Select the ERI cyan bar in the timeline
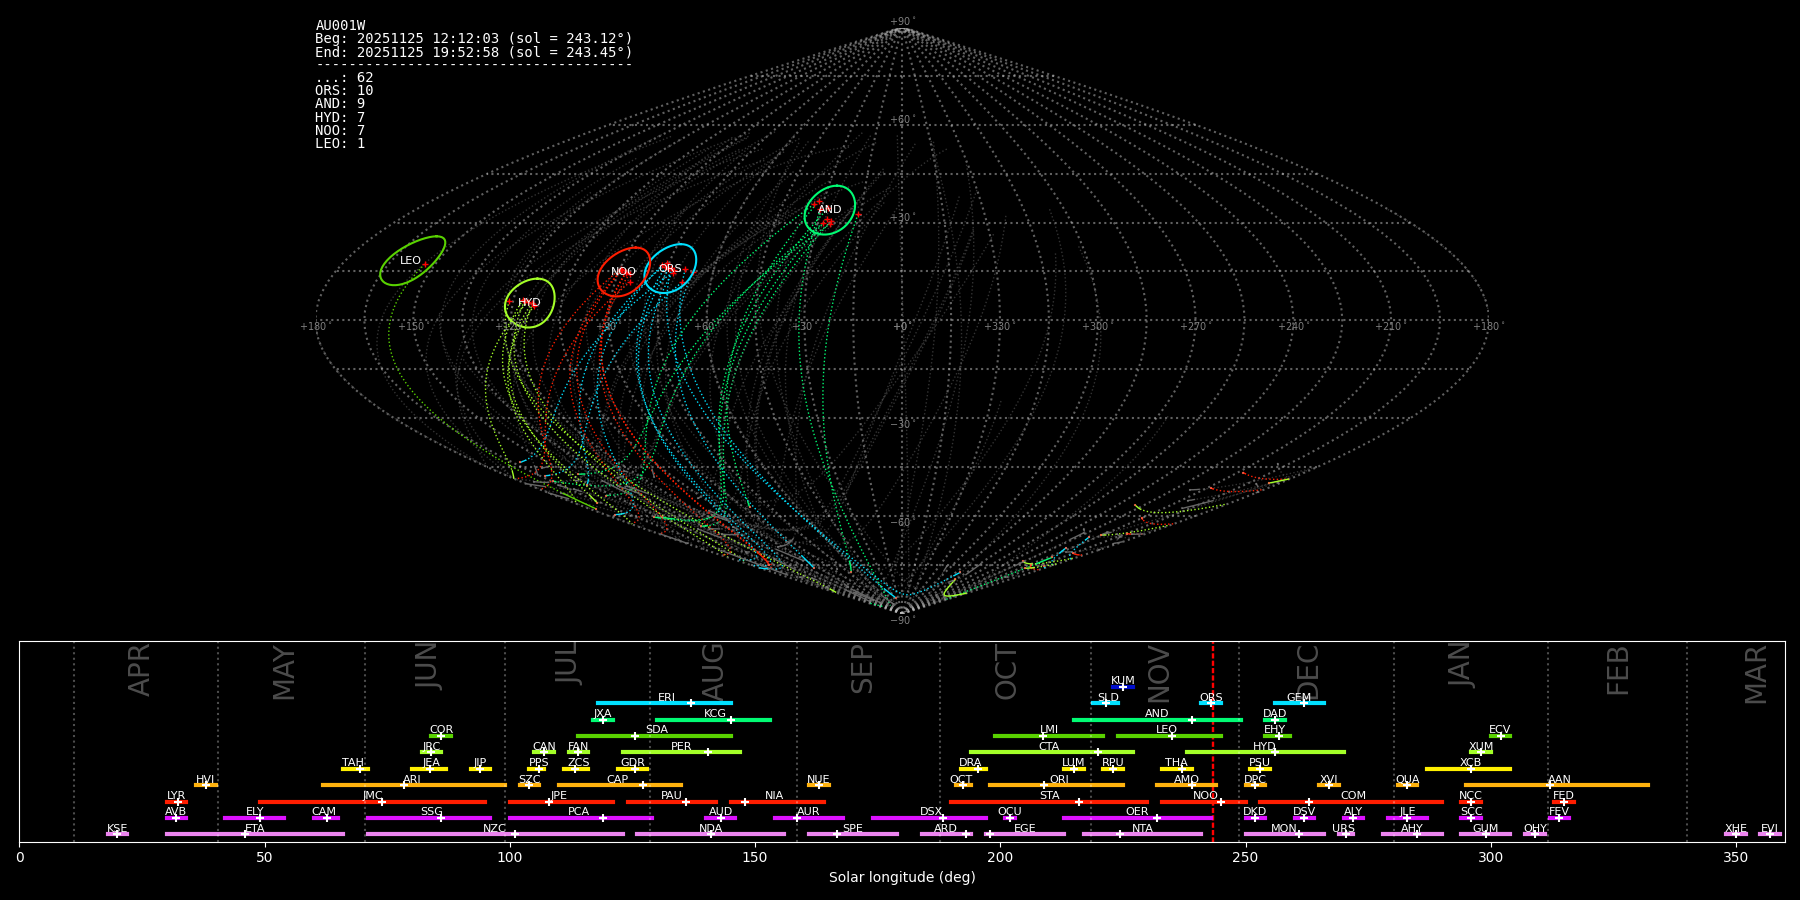This screenshot has width=1800, height=900. tap(664, 703)
